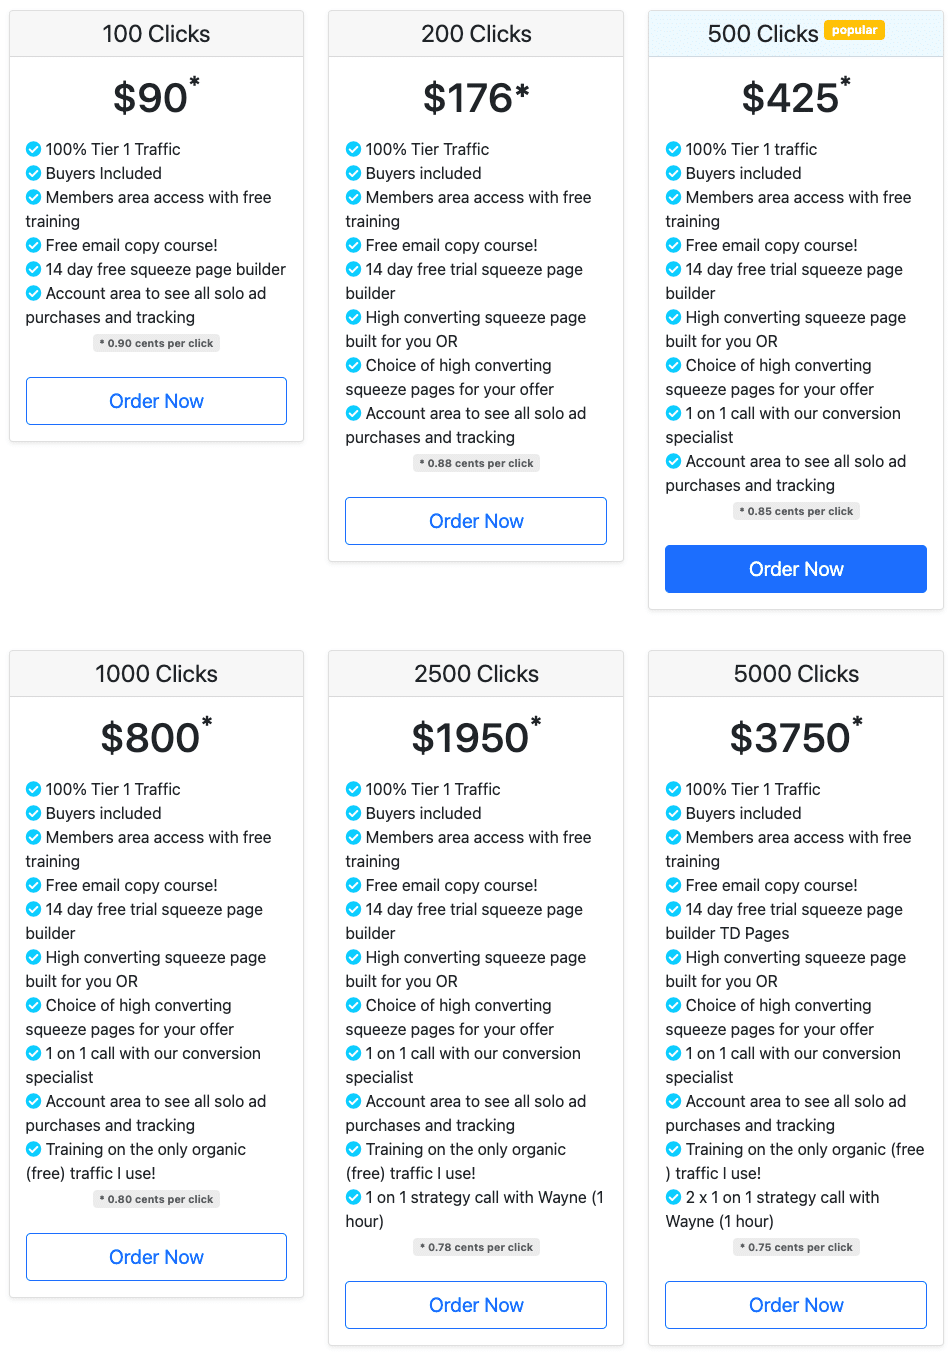Viewport: 950px width, 1355px height.
Task: Click check icon beside 5000 Clicks builder TD Pages
Action: click(673, 909)
